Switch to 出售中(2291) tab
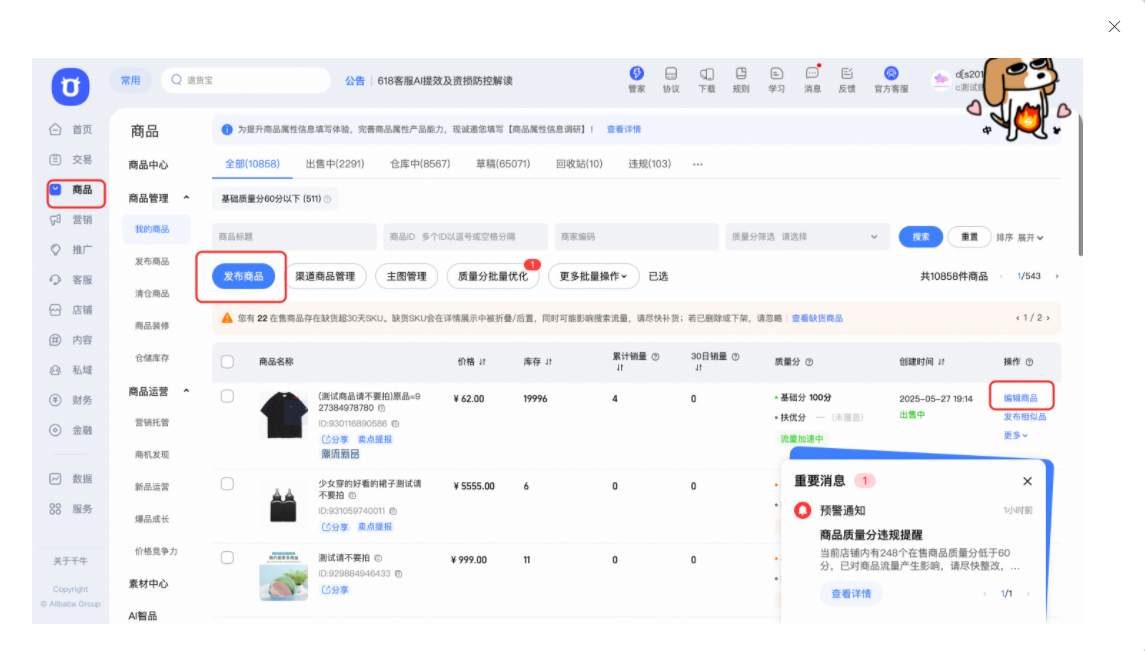Screen dimensions: 1145x651 [x=334, y=164]
